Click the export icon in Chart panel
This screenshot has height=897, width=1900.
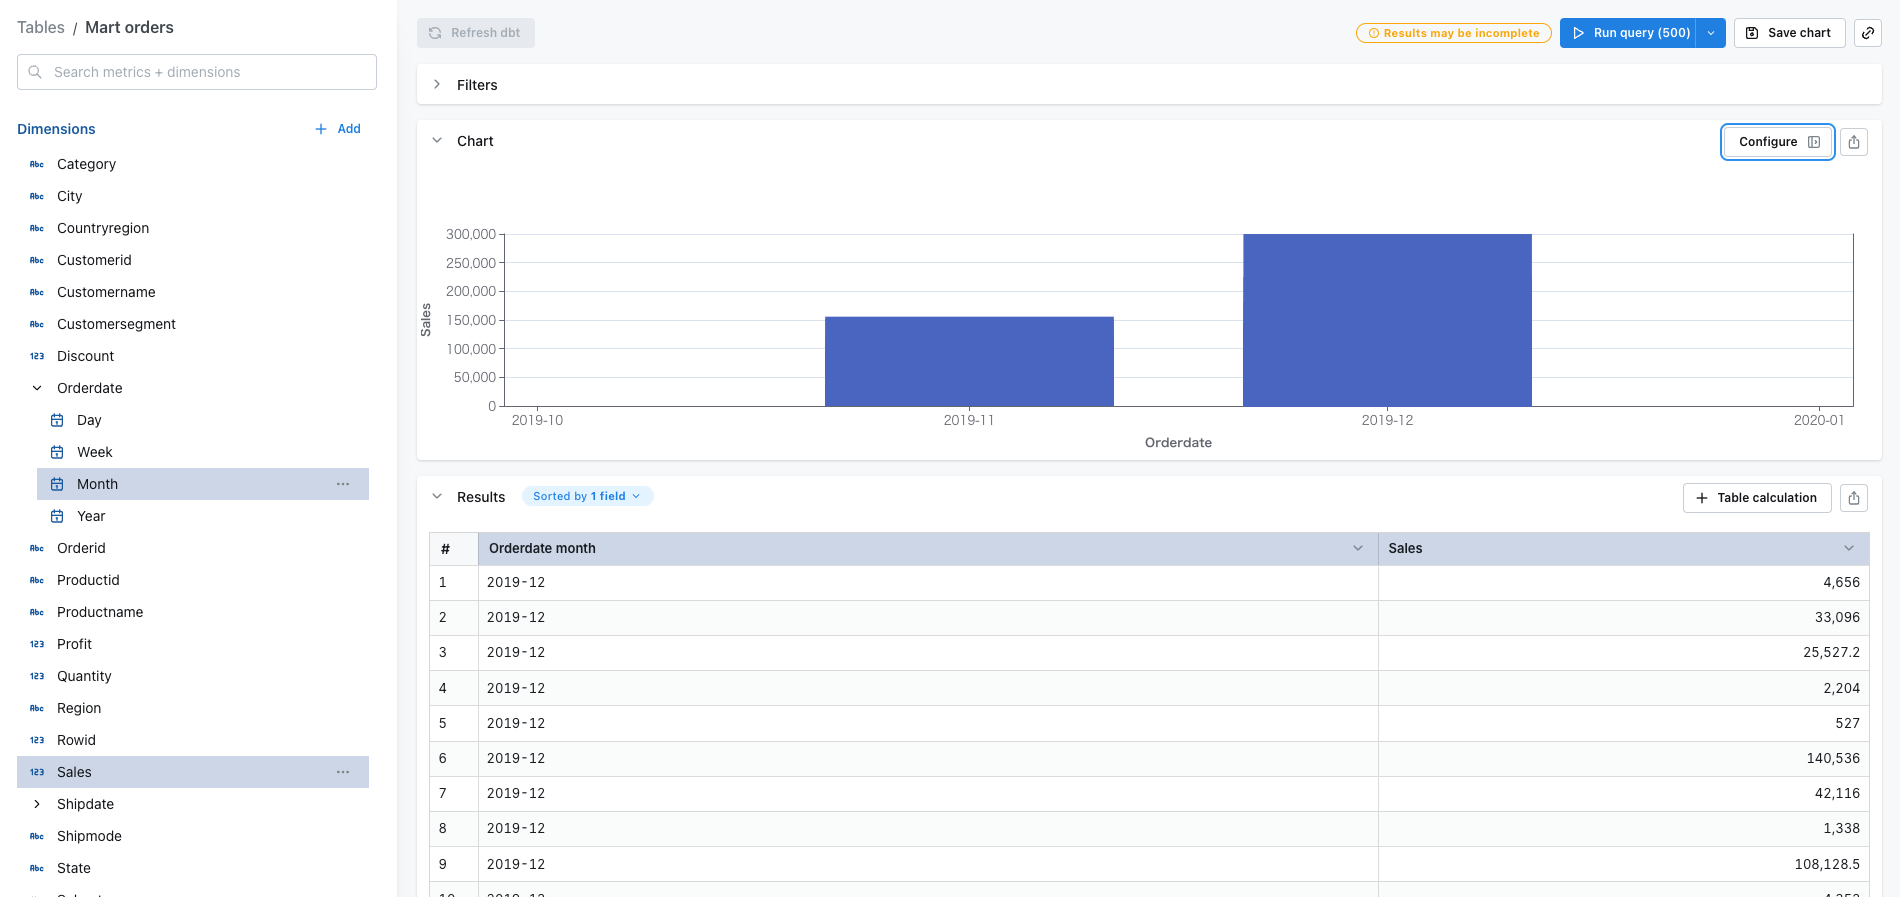(1854, 142)
